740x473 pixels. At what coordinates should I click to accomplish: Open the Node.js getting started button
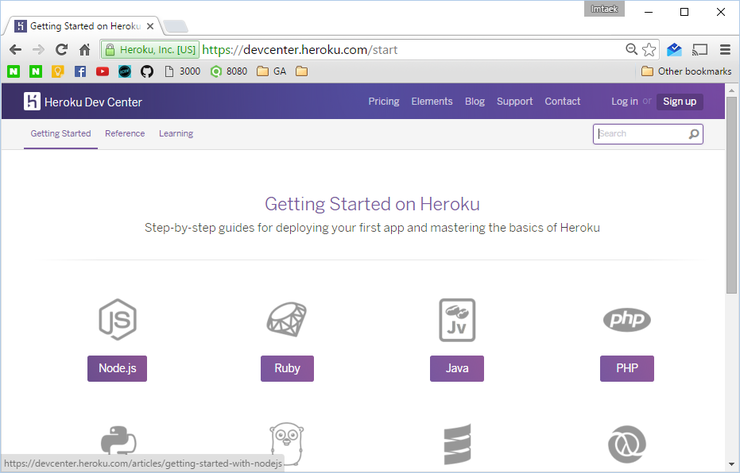click(117, 368)
